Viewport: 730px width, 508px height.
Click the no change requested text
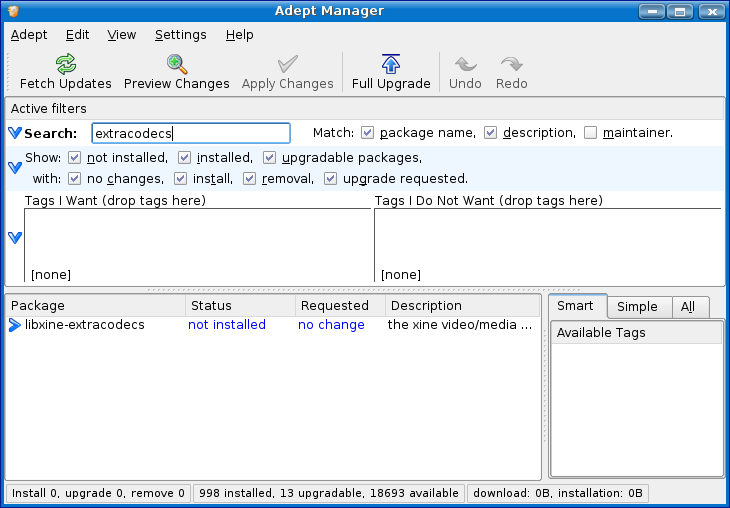[x=331, y=325]
